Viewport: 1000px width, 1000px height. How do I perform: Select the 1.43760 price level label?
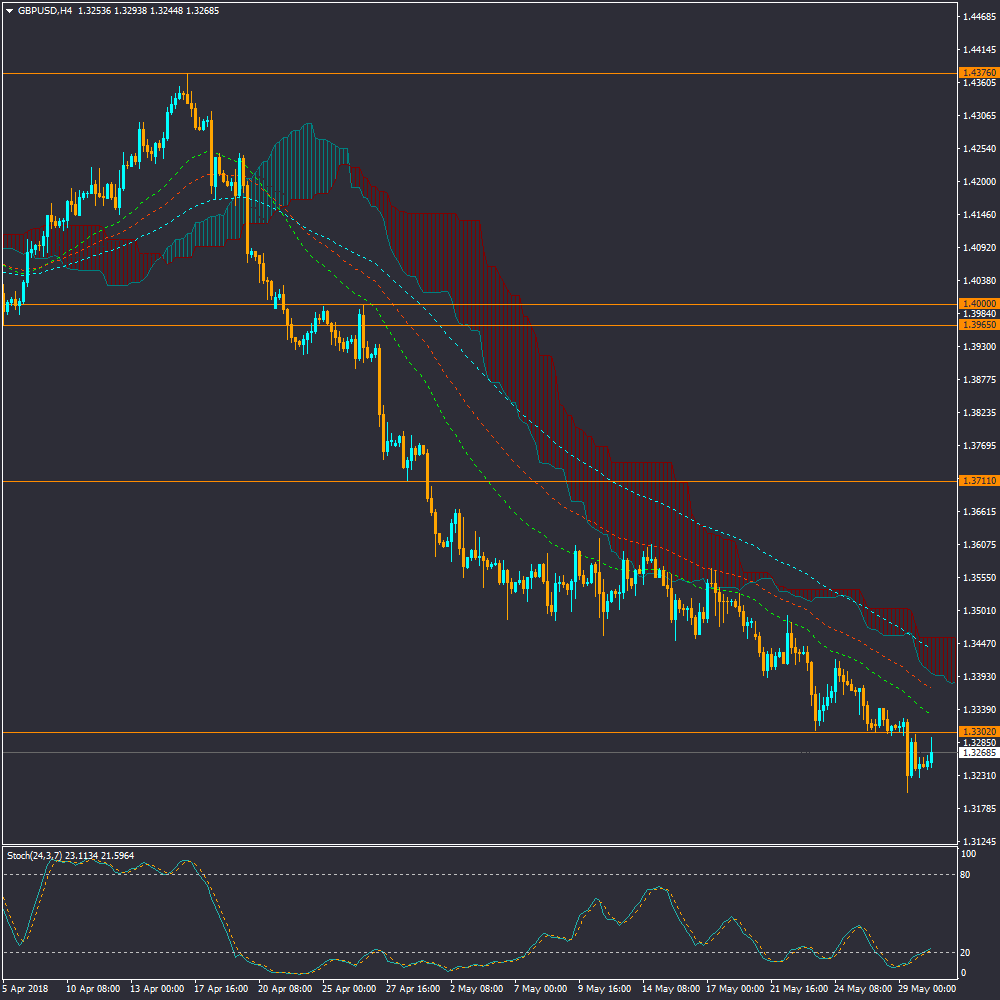click(977, 73)
